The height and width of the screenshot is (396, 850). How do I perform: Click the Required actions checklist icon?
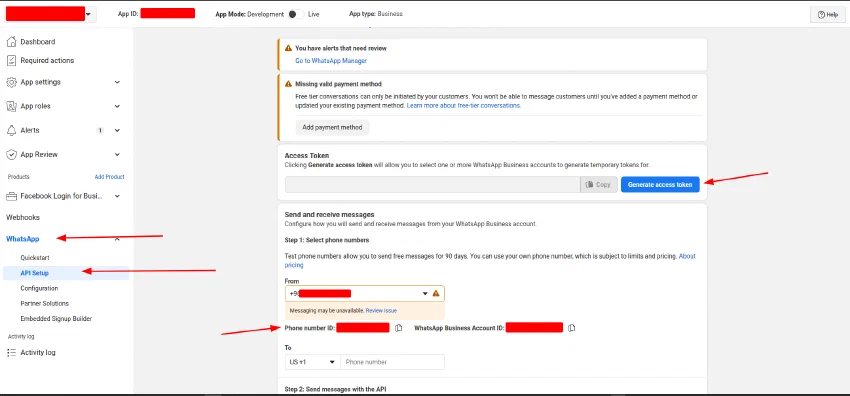pos(11,60)
